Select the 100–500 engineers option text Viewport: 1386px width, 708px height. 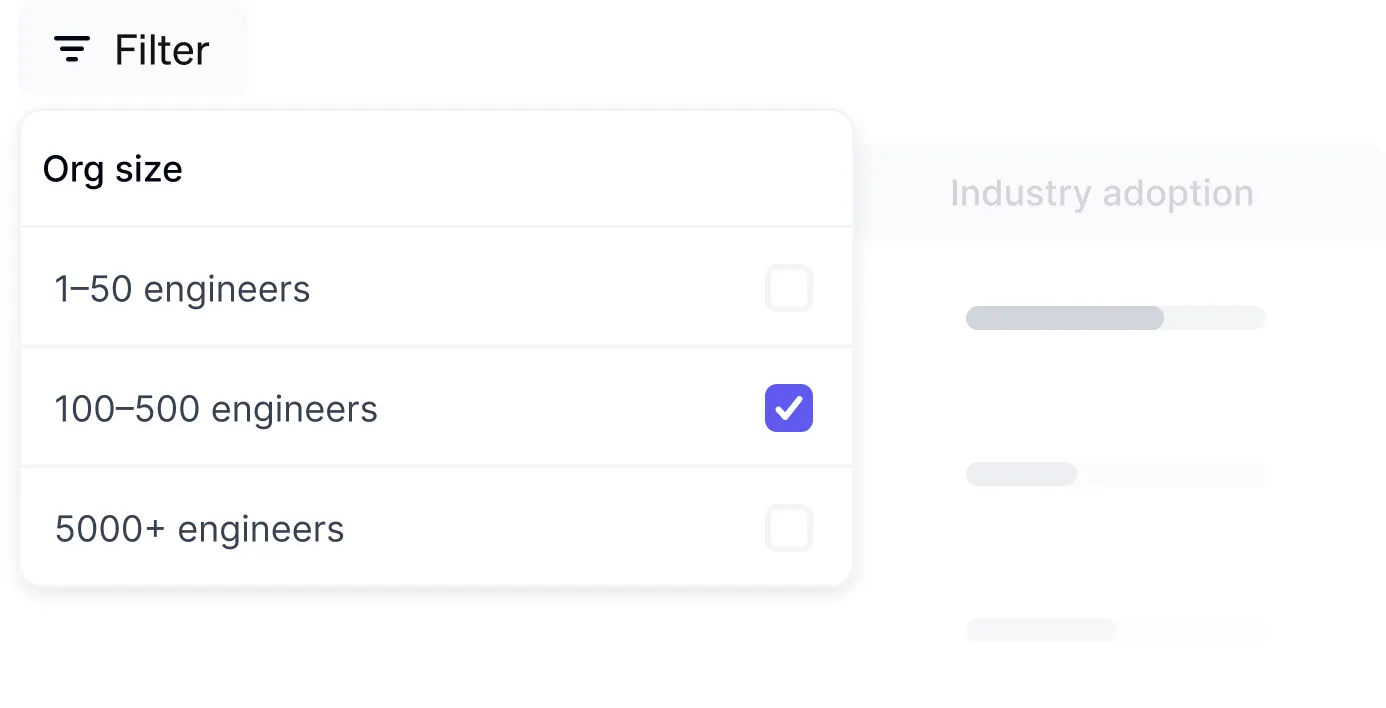click(216, 409)
